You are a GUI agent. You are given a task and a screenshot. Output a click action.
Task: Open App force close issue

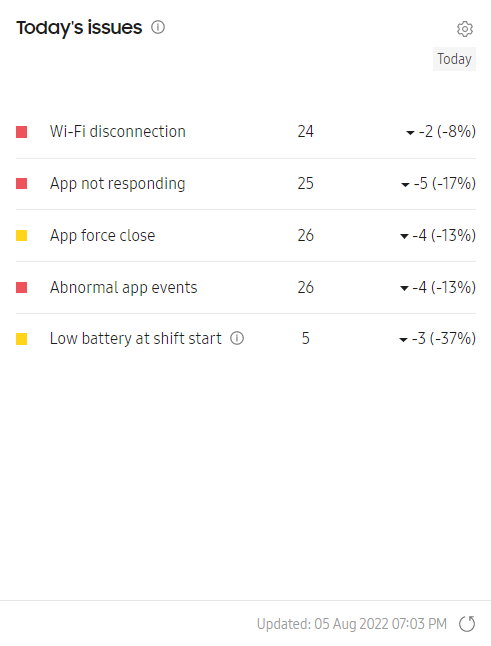pos(246,236)
